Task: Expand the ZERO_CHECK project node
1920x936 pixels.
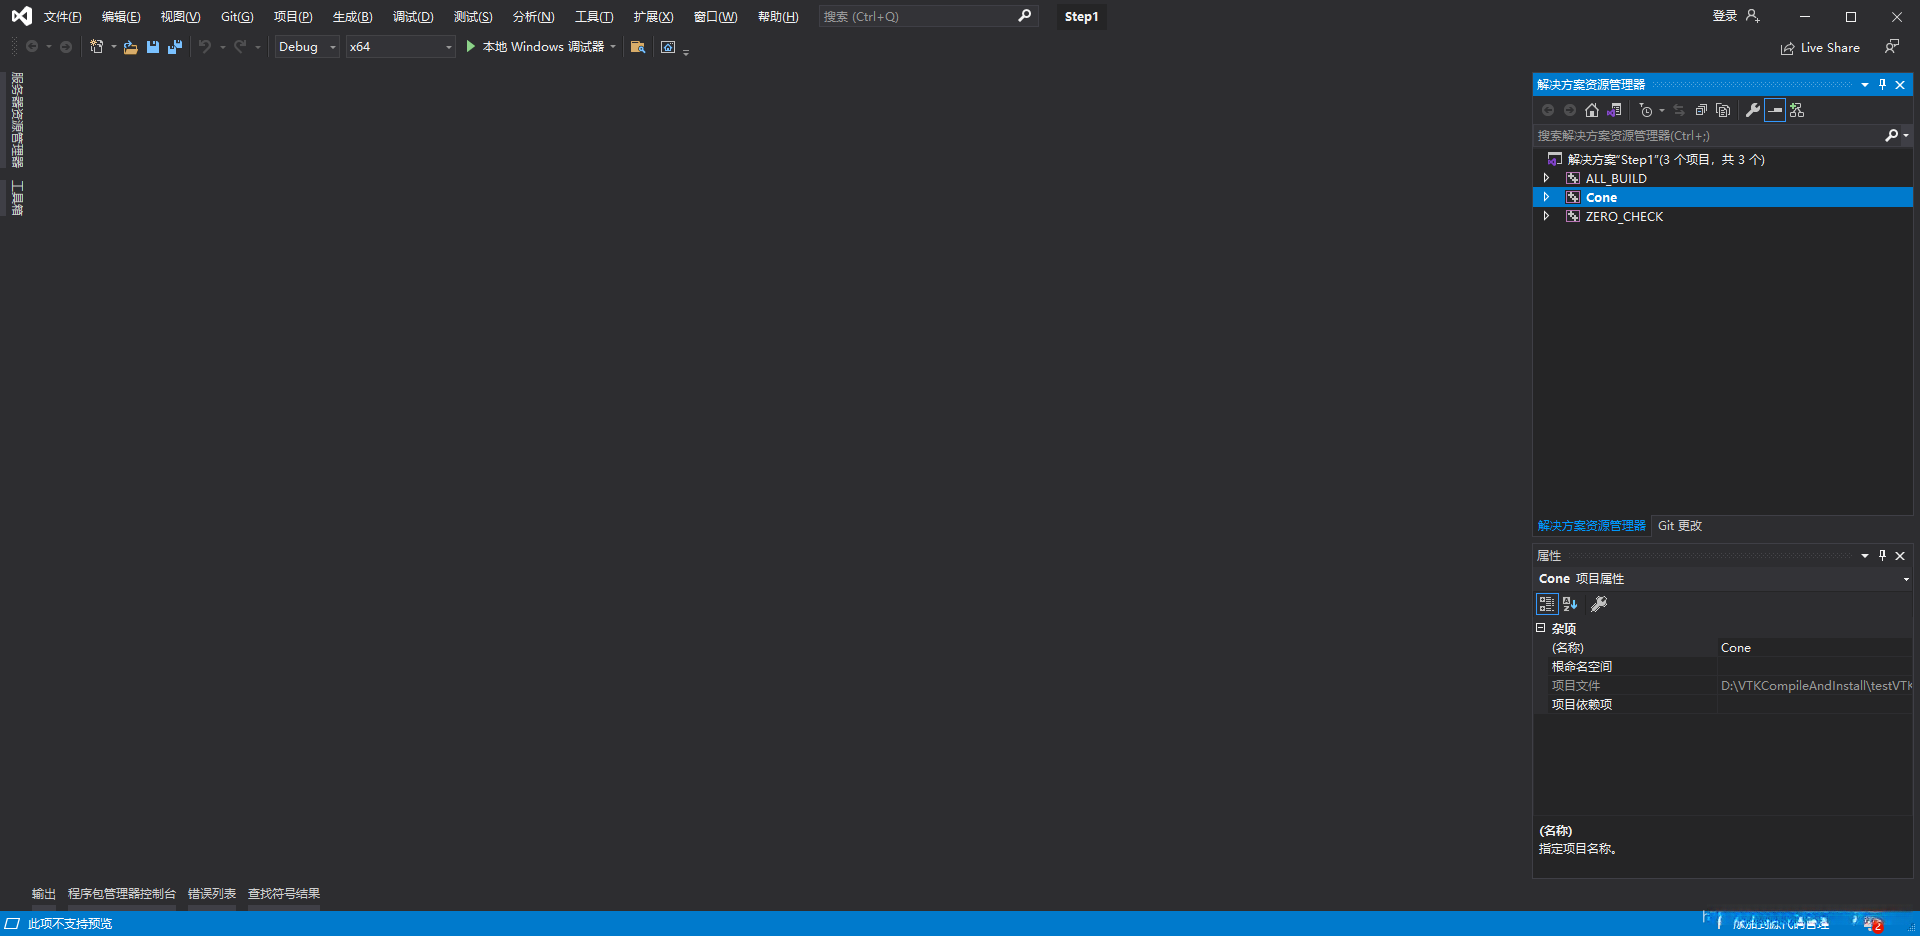Action: pyautogui.click(x=1546, y=216)
